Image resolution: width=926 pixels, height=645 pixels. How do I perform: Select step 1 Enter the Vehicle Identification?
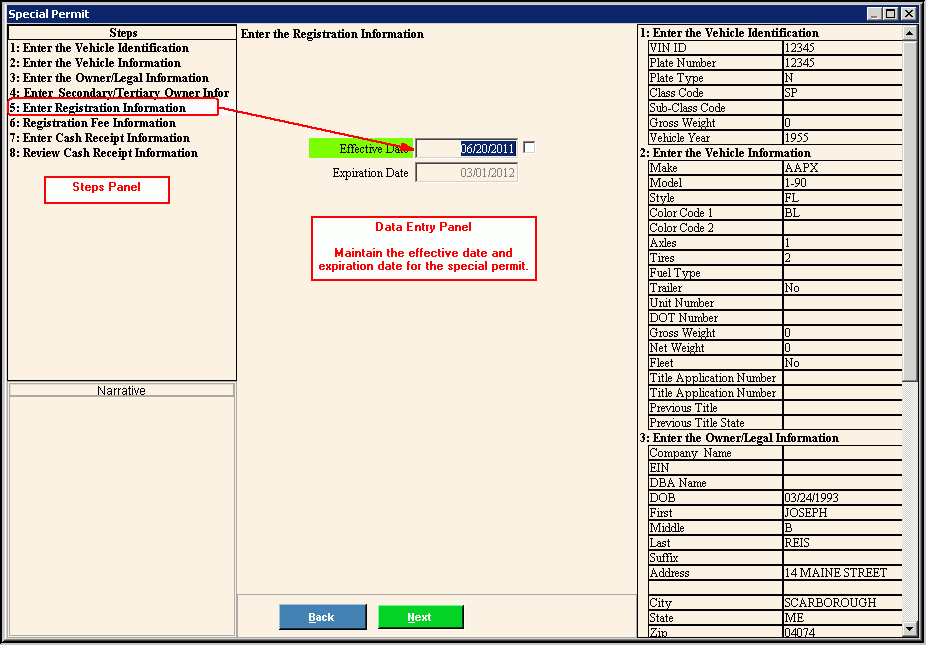click(x=99, y=48)
